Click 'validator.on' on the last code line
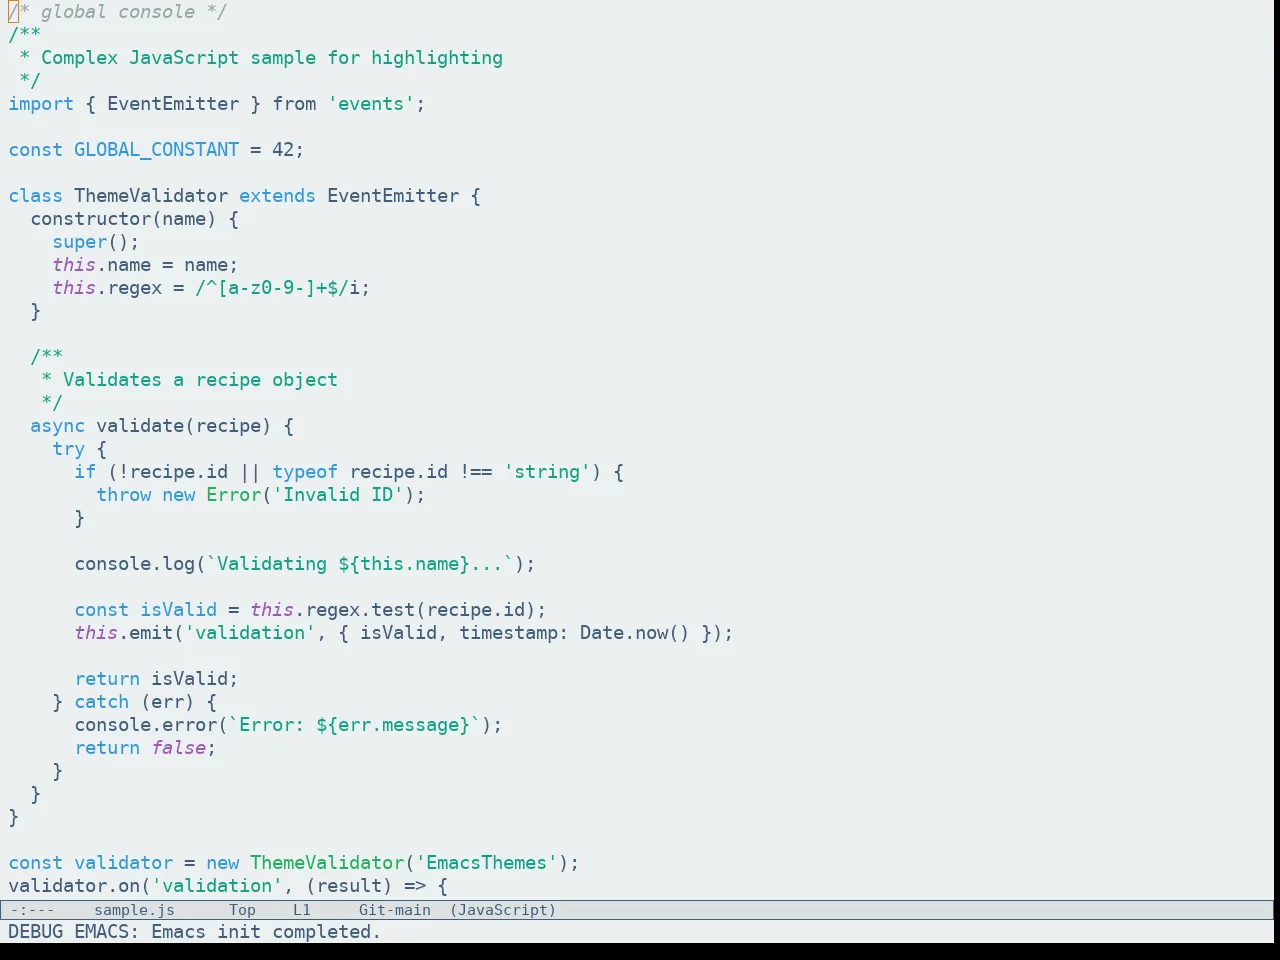This screenshot has width=1280, height=960. click(x=74, y=886)
